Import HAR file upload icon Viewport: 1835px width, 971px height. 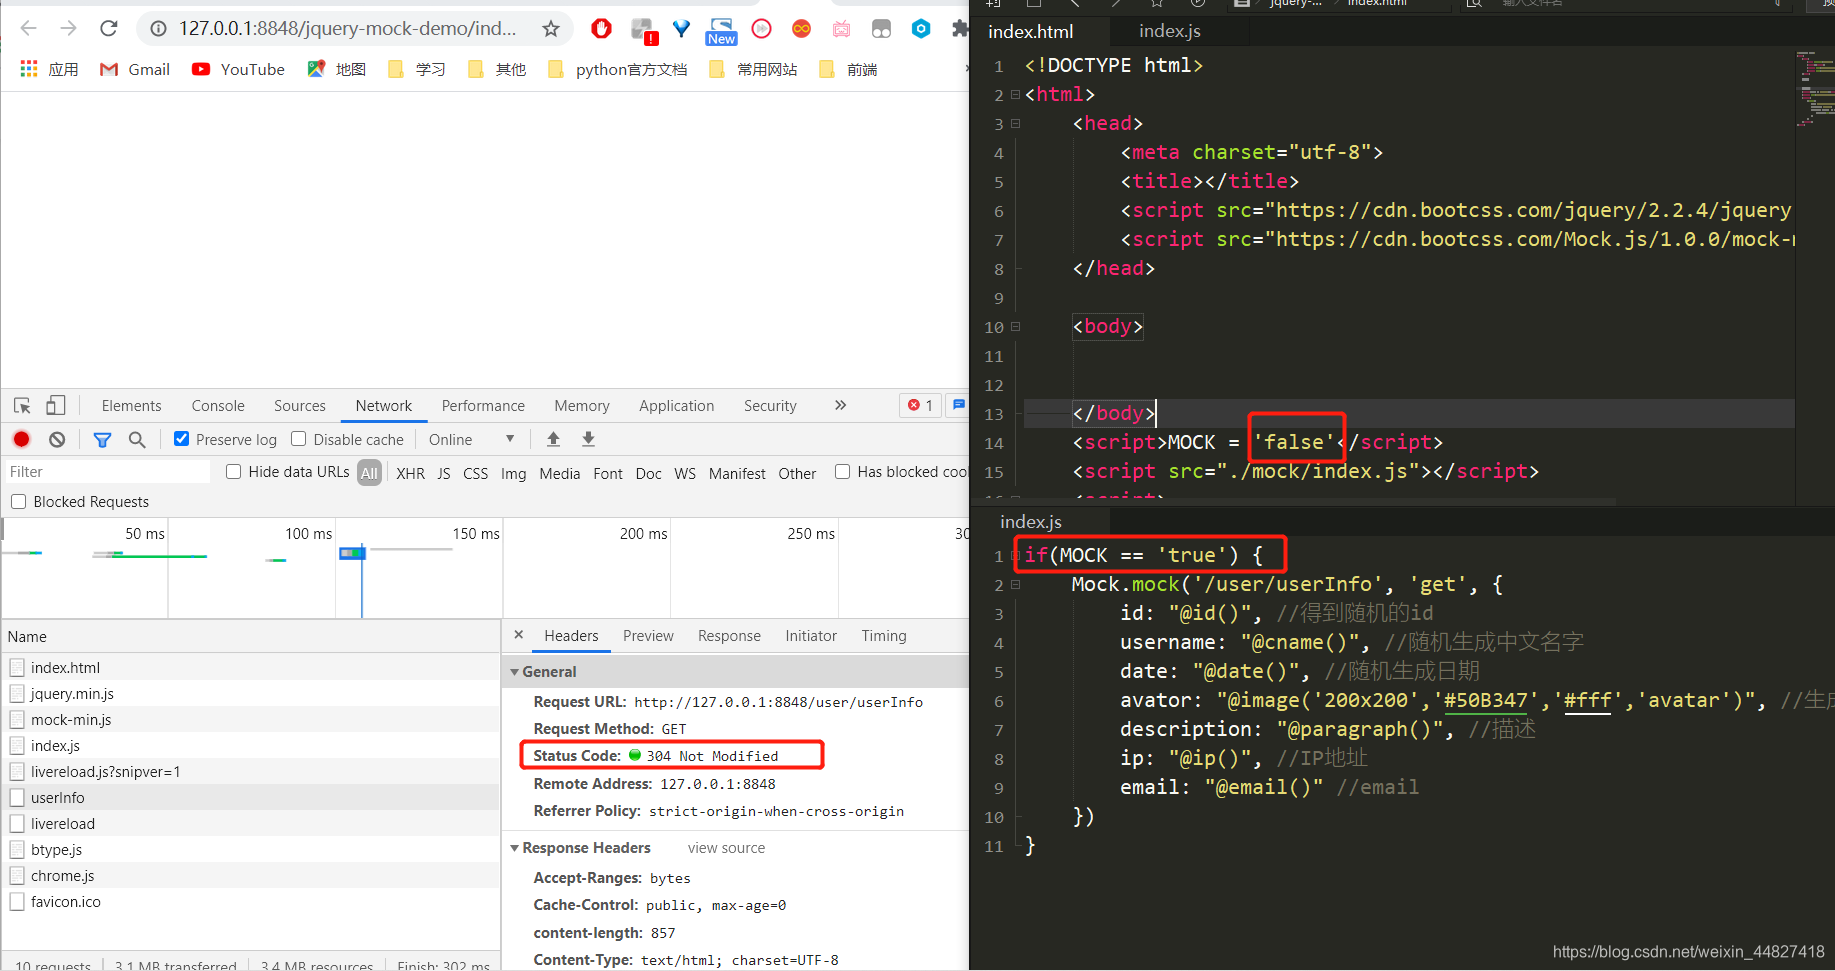tap(553, 439)
